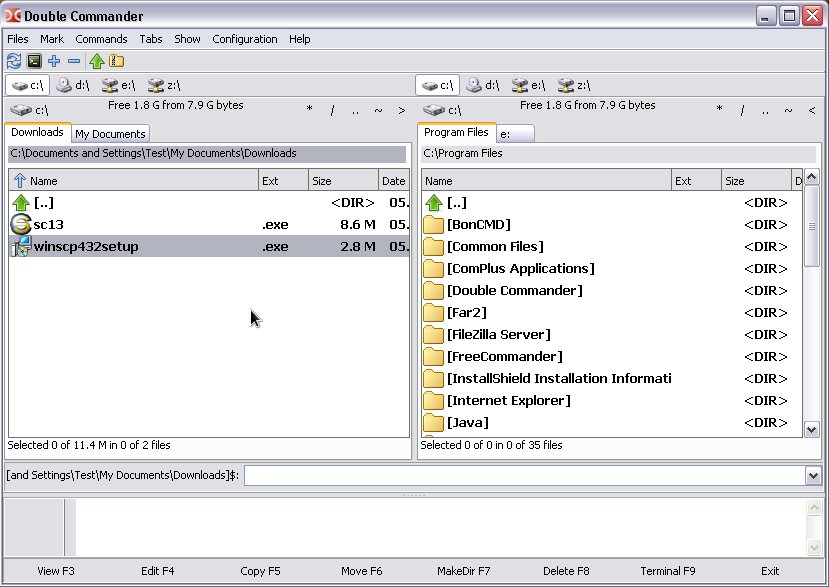
Task: Switch to the My Documents tab
Action: [x=110, y=134]
